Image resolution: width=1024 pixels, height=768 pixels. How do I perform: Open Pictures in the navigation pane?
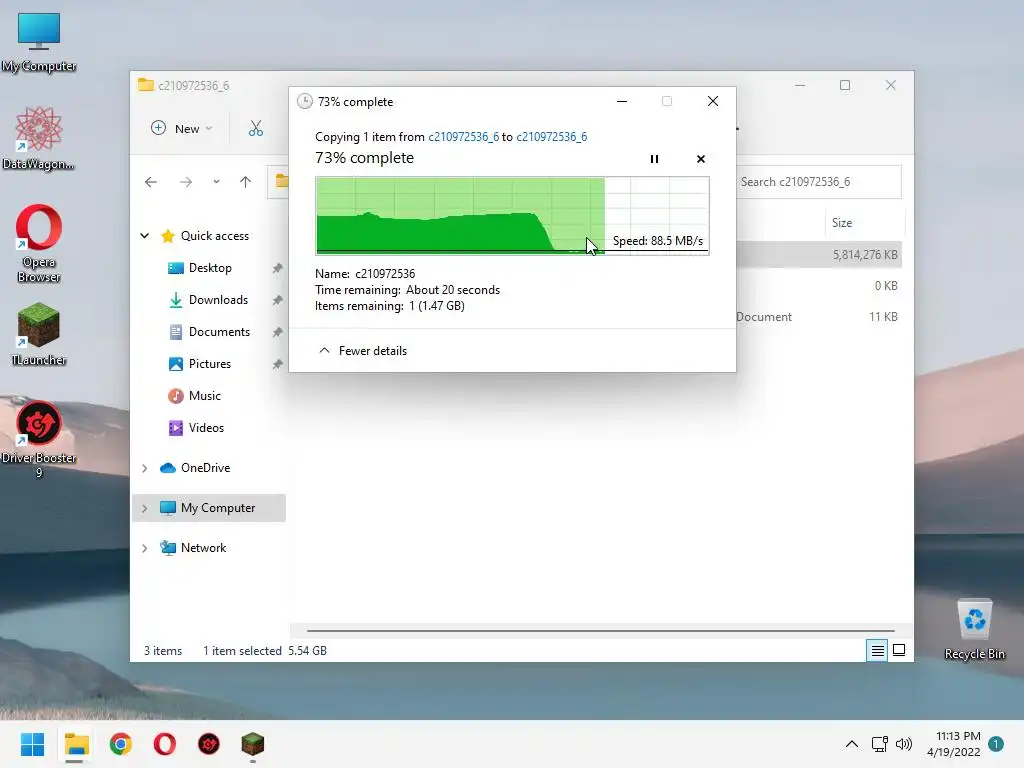pyautogui.click(x=210, y=364)
